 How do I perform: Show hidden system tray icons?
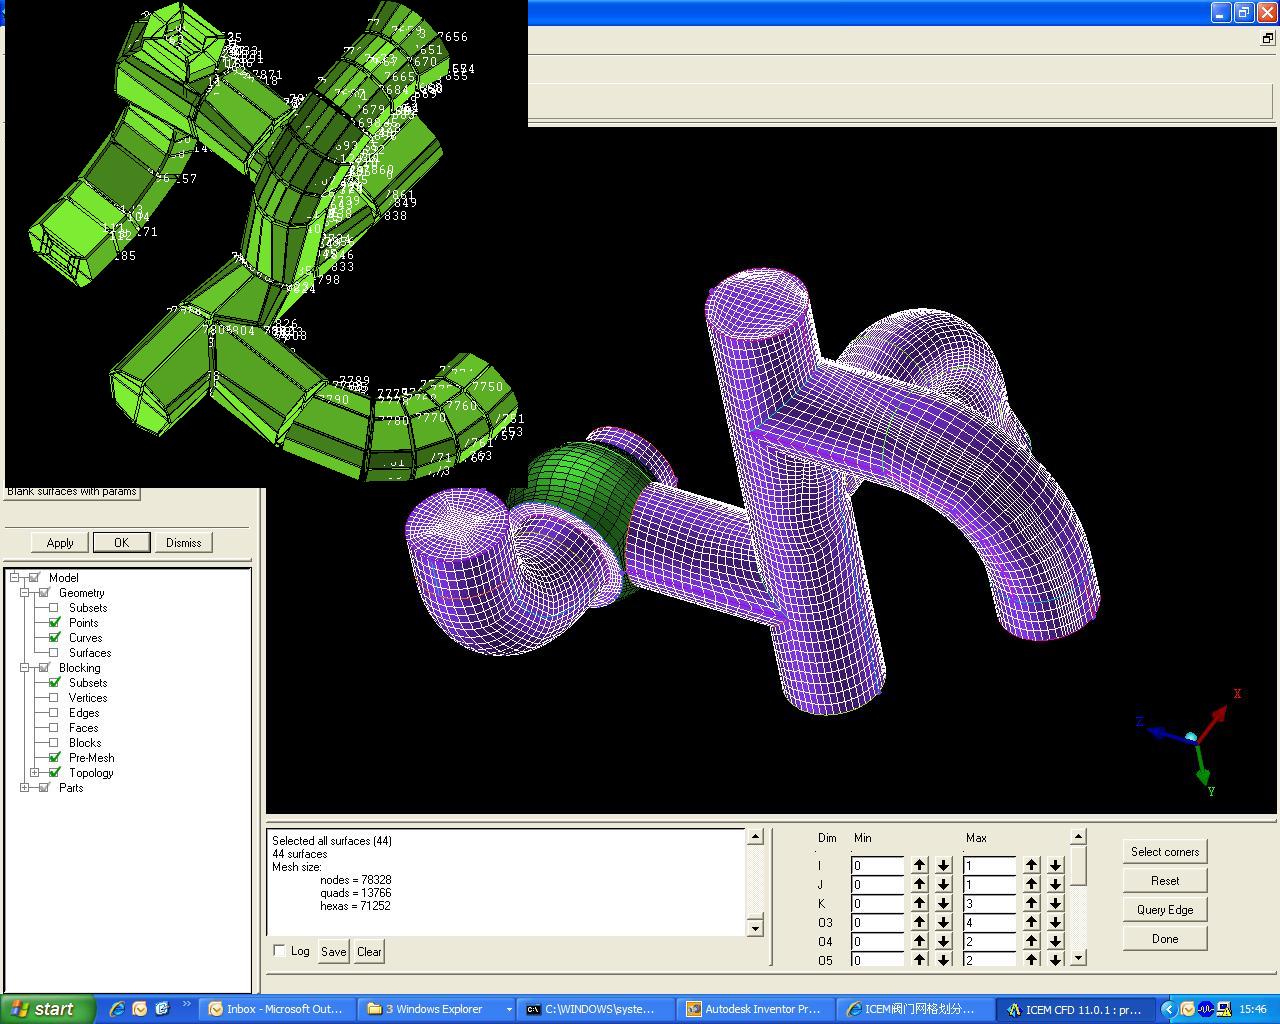(x=1167, y=1009)
